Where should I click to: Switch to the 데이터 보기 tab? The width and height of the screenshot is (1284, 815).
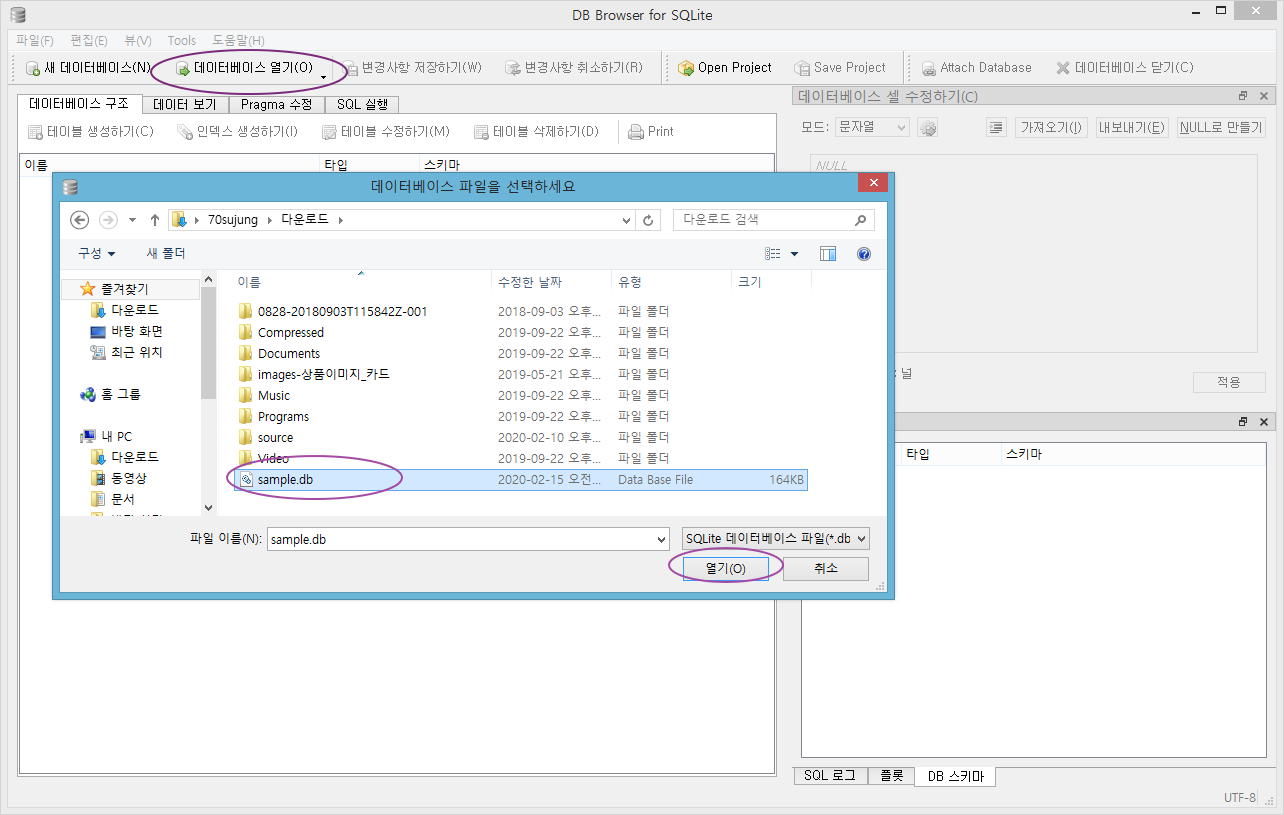pos(184,104)
